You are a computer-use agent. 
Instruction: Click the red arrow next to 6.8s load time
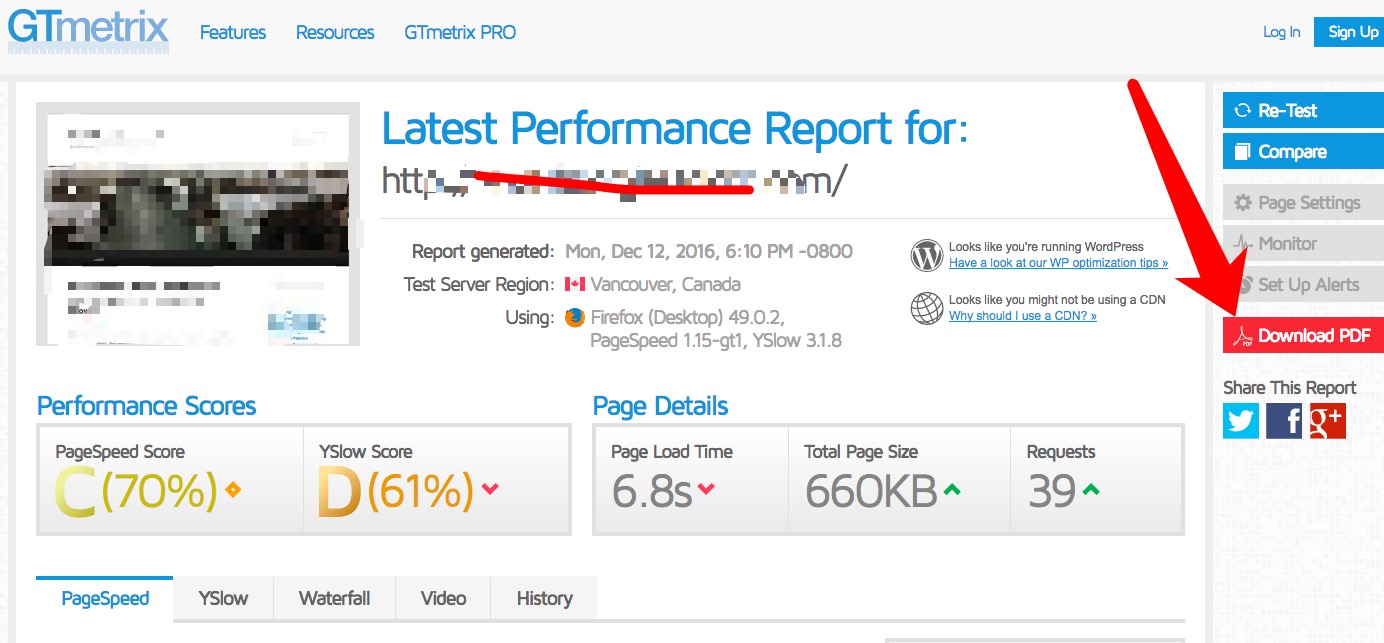(706, 489)
